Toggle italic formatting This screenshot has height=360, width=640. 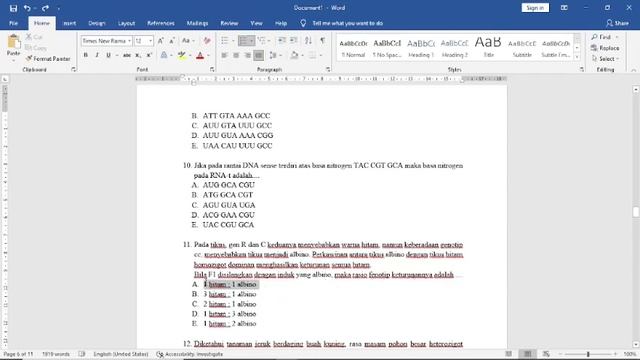click(x=97, y=55)
